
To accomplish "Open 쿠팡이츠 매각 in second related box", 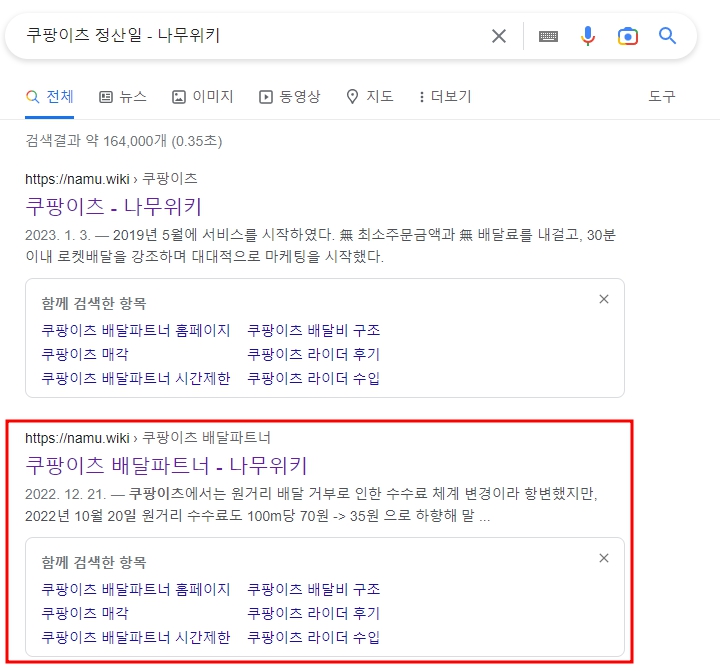I will click(85, 613).
